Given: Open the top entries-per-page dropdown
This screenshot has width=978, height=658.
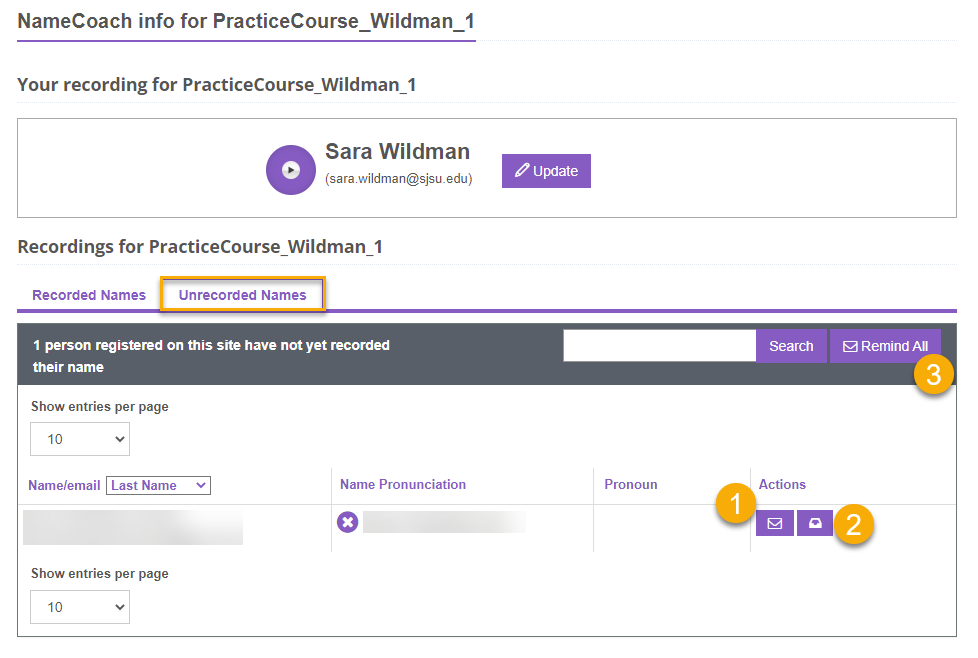Looking at the screenshot, I should pos(79,438).
